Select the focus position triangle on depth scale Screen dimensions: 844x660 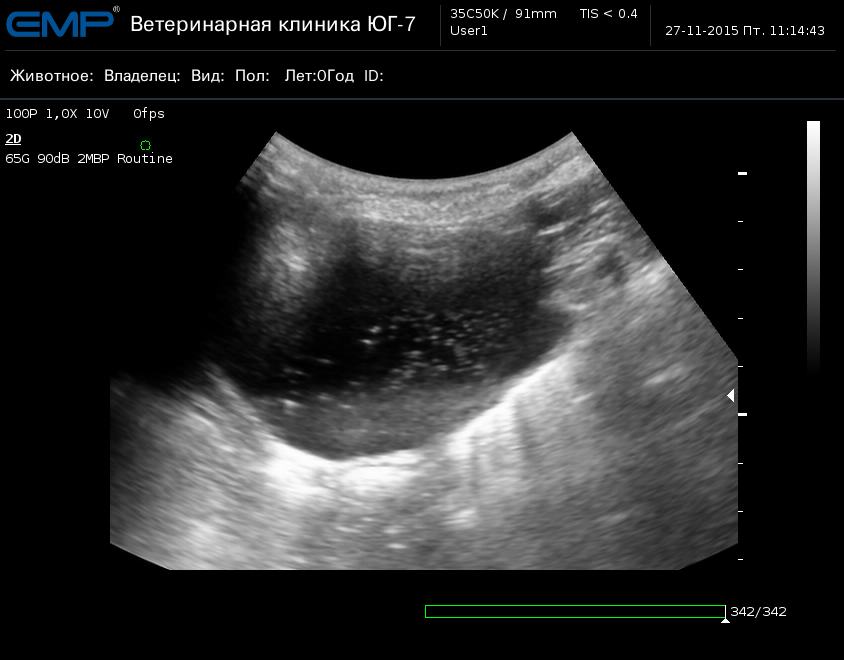[x=730, y=396]
